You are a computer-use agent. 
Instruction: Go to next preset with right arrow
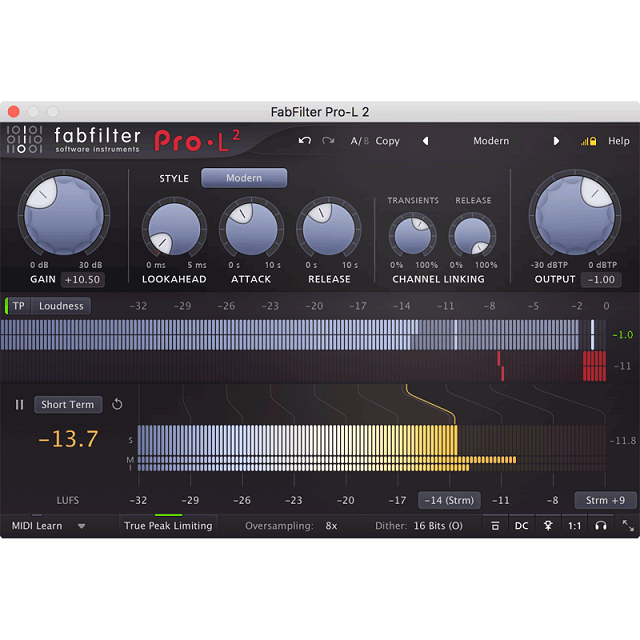[556, 141]
